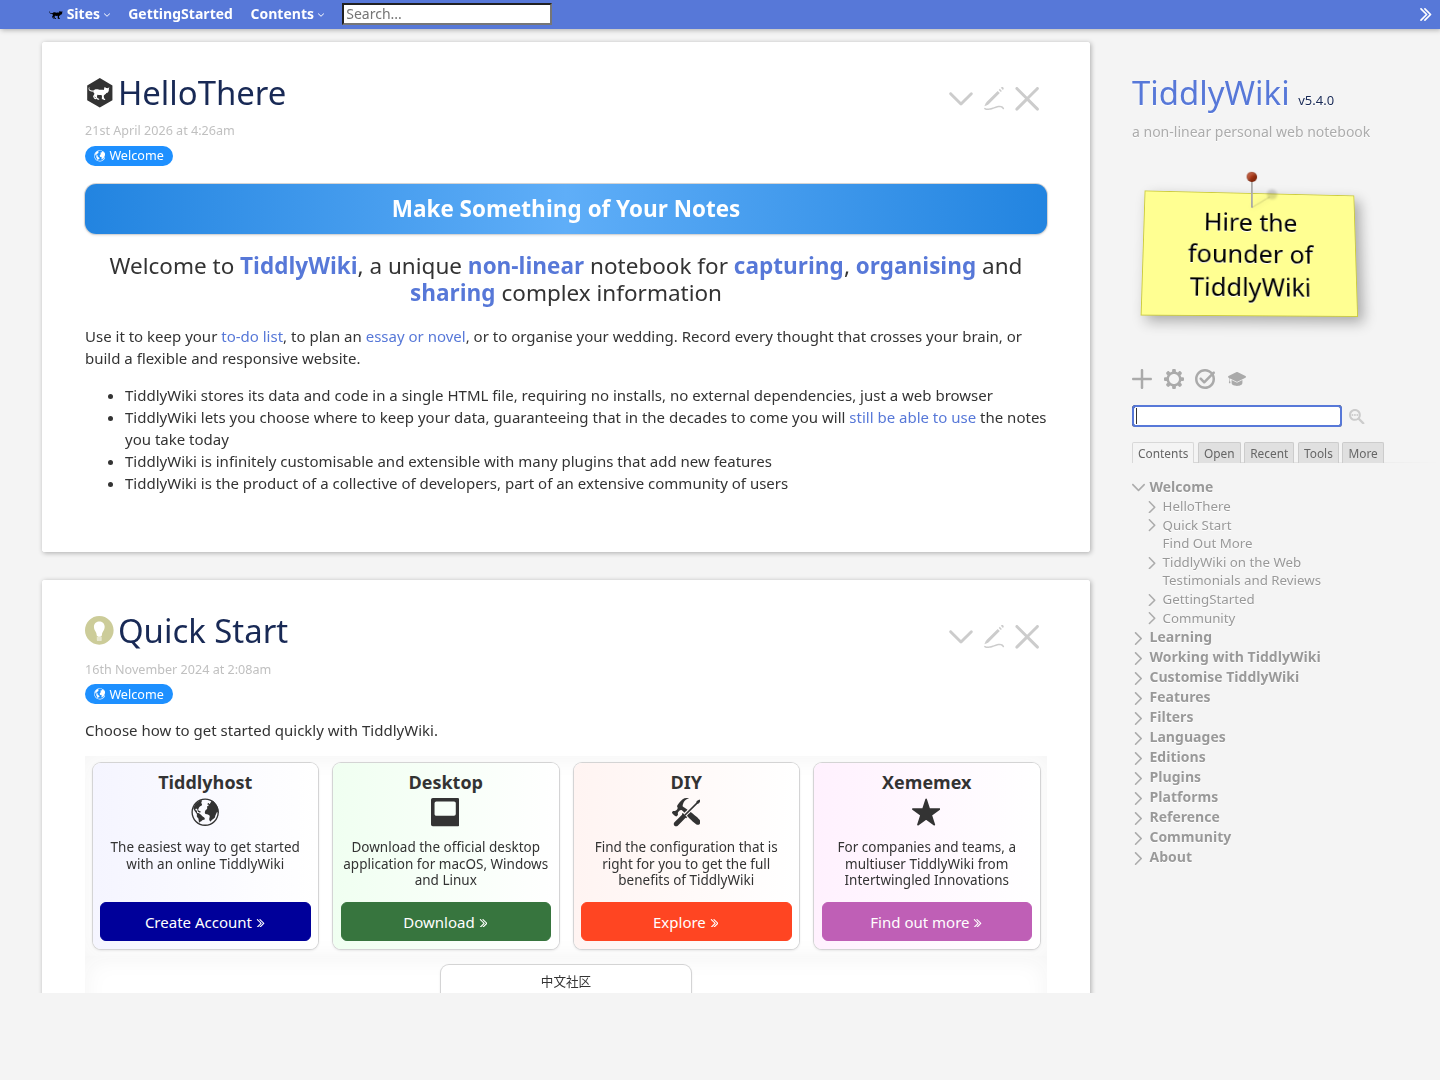The image size is (1440, 1080).
Task: Switch to the Tools sidebar tab
Action: [x=1318, y=453]
